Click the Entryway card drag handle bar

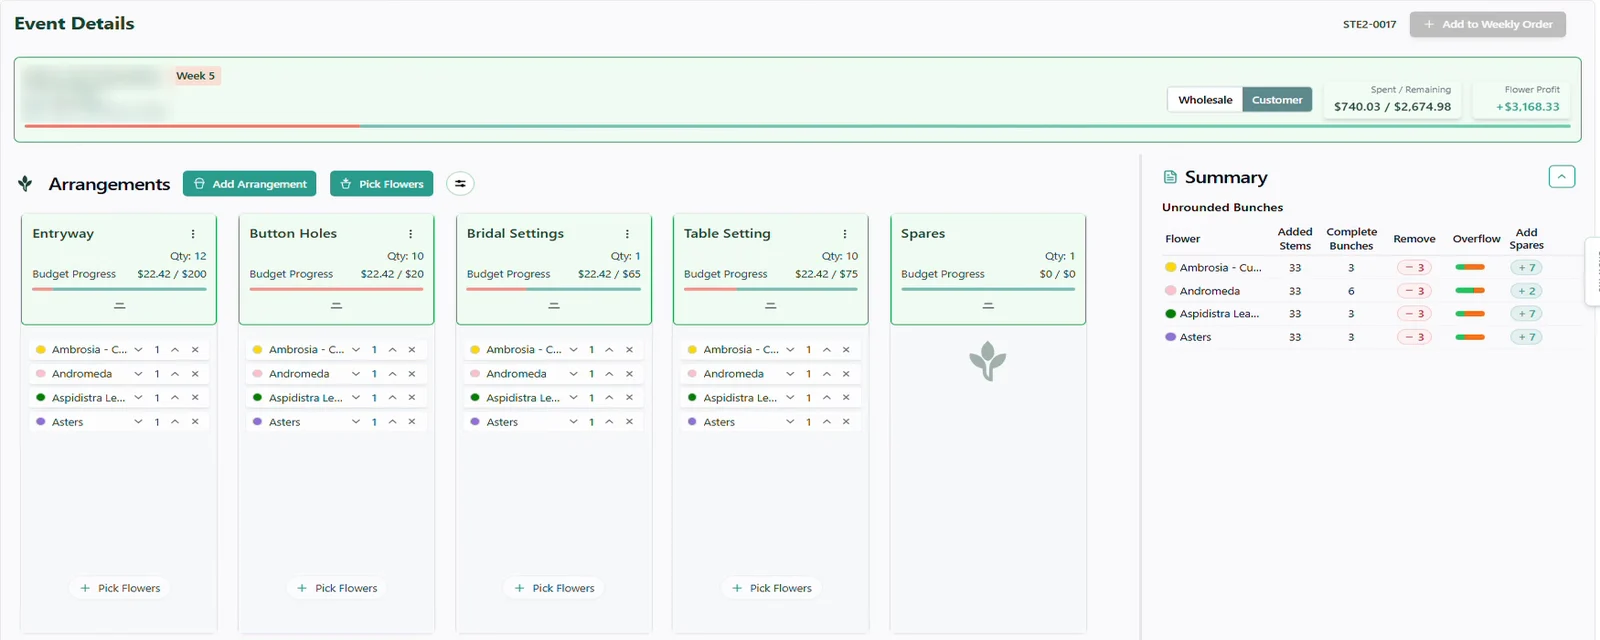pyautogui.click(x=119, y=306)
